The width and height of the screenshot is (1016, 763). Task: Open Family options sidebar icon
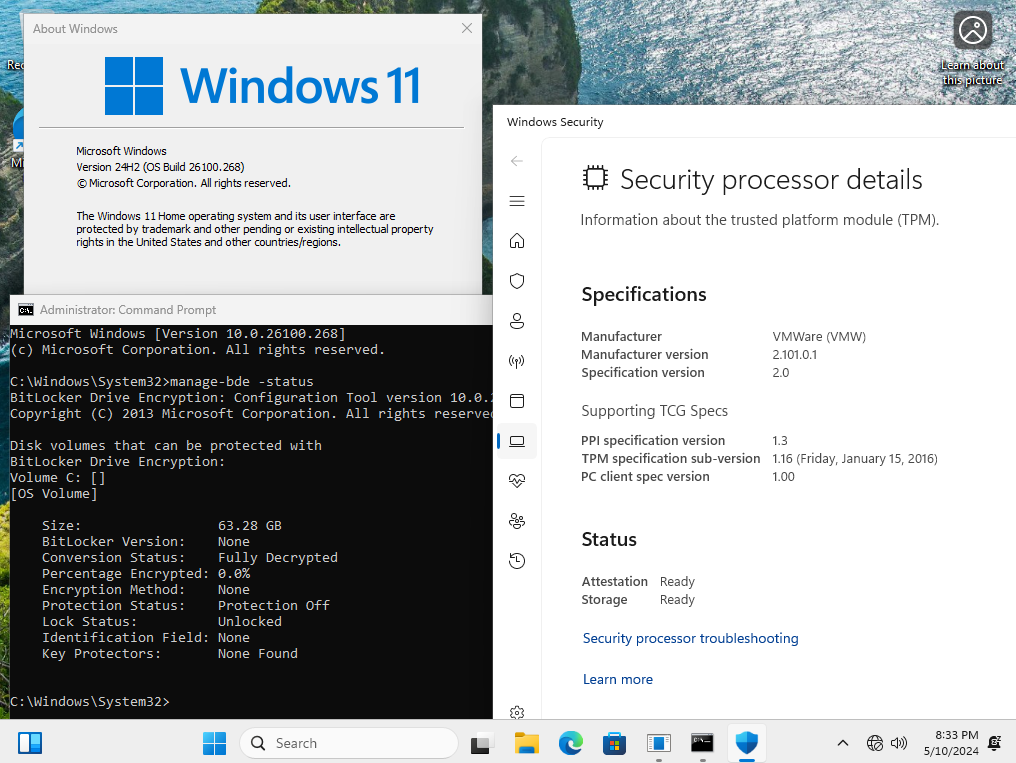[516, 521]
